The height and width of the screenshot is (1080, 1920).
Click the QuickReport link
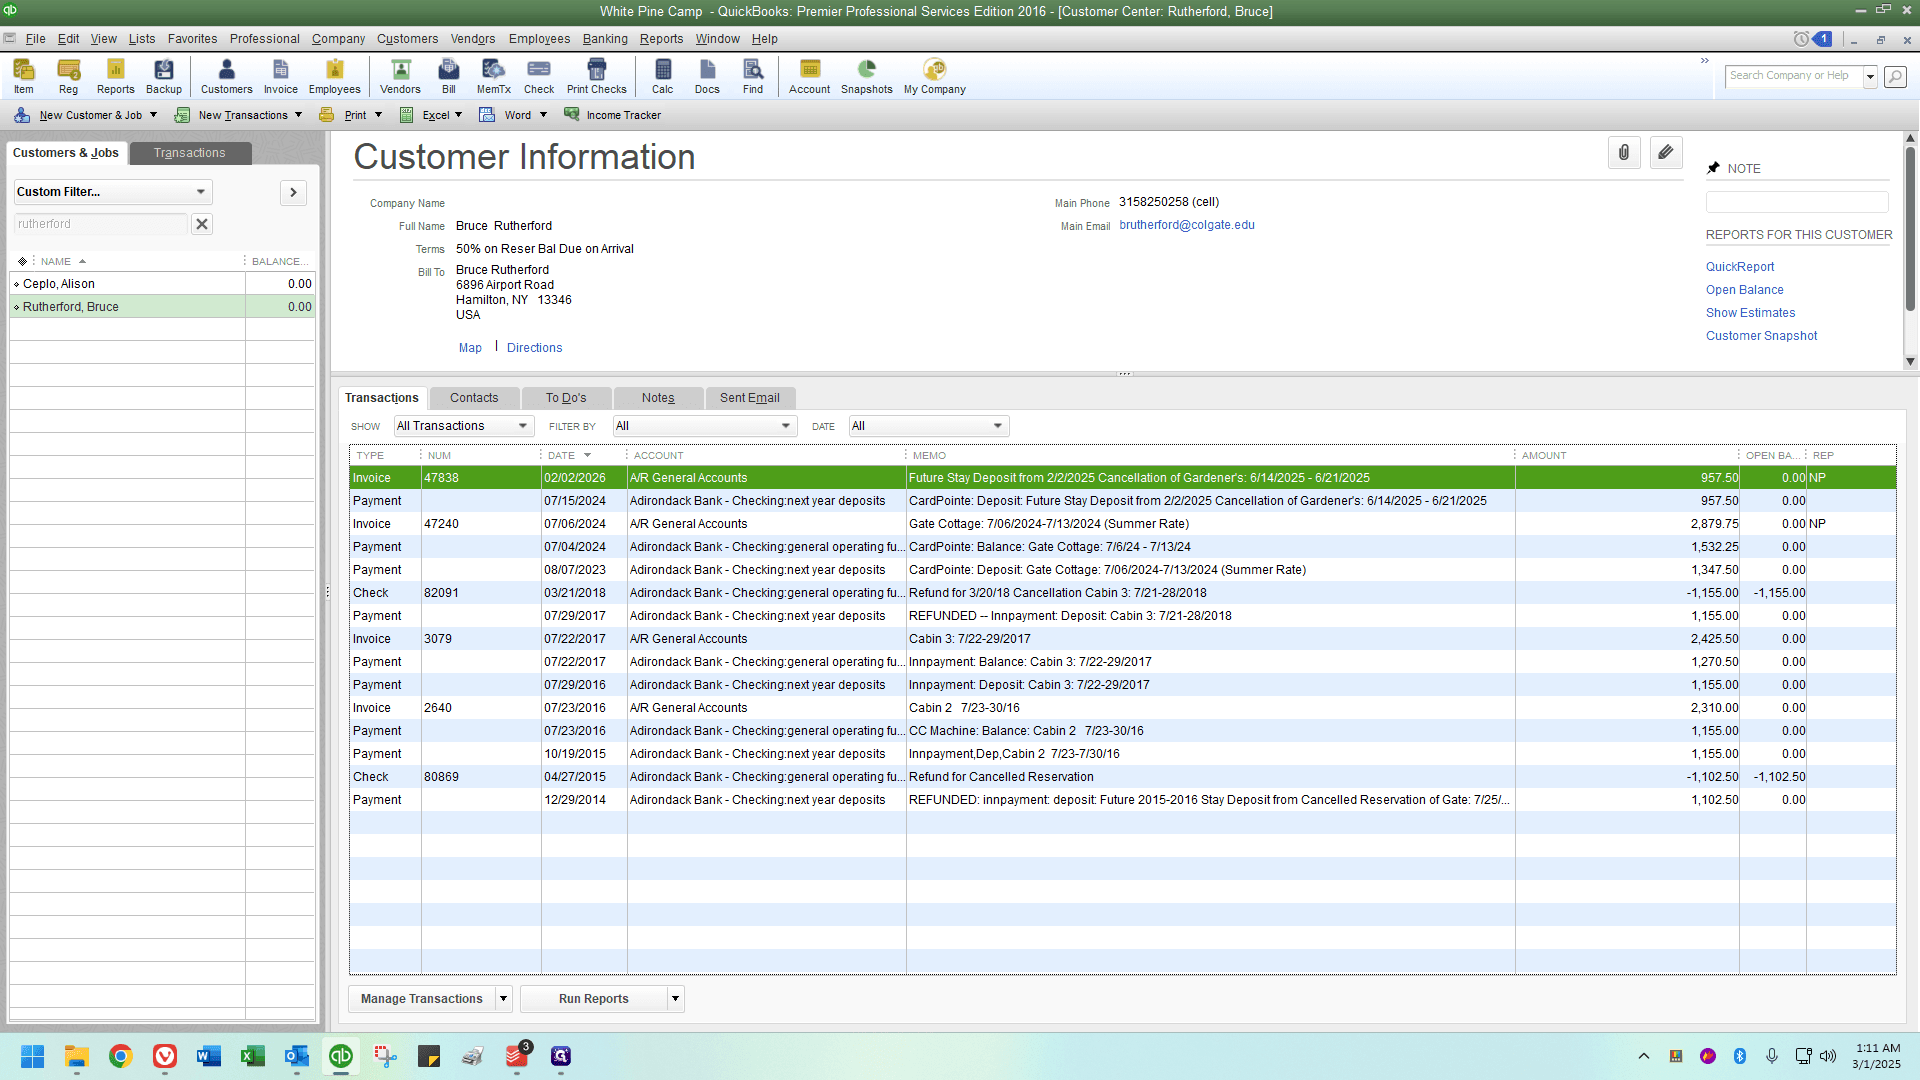[1740, 267]
